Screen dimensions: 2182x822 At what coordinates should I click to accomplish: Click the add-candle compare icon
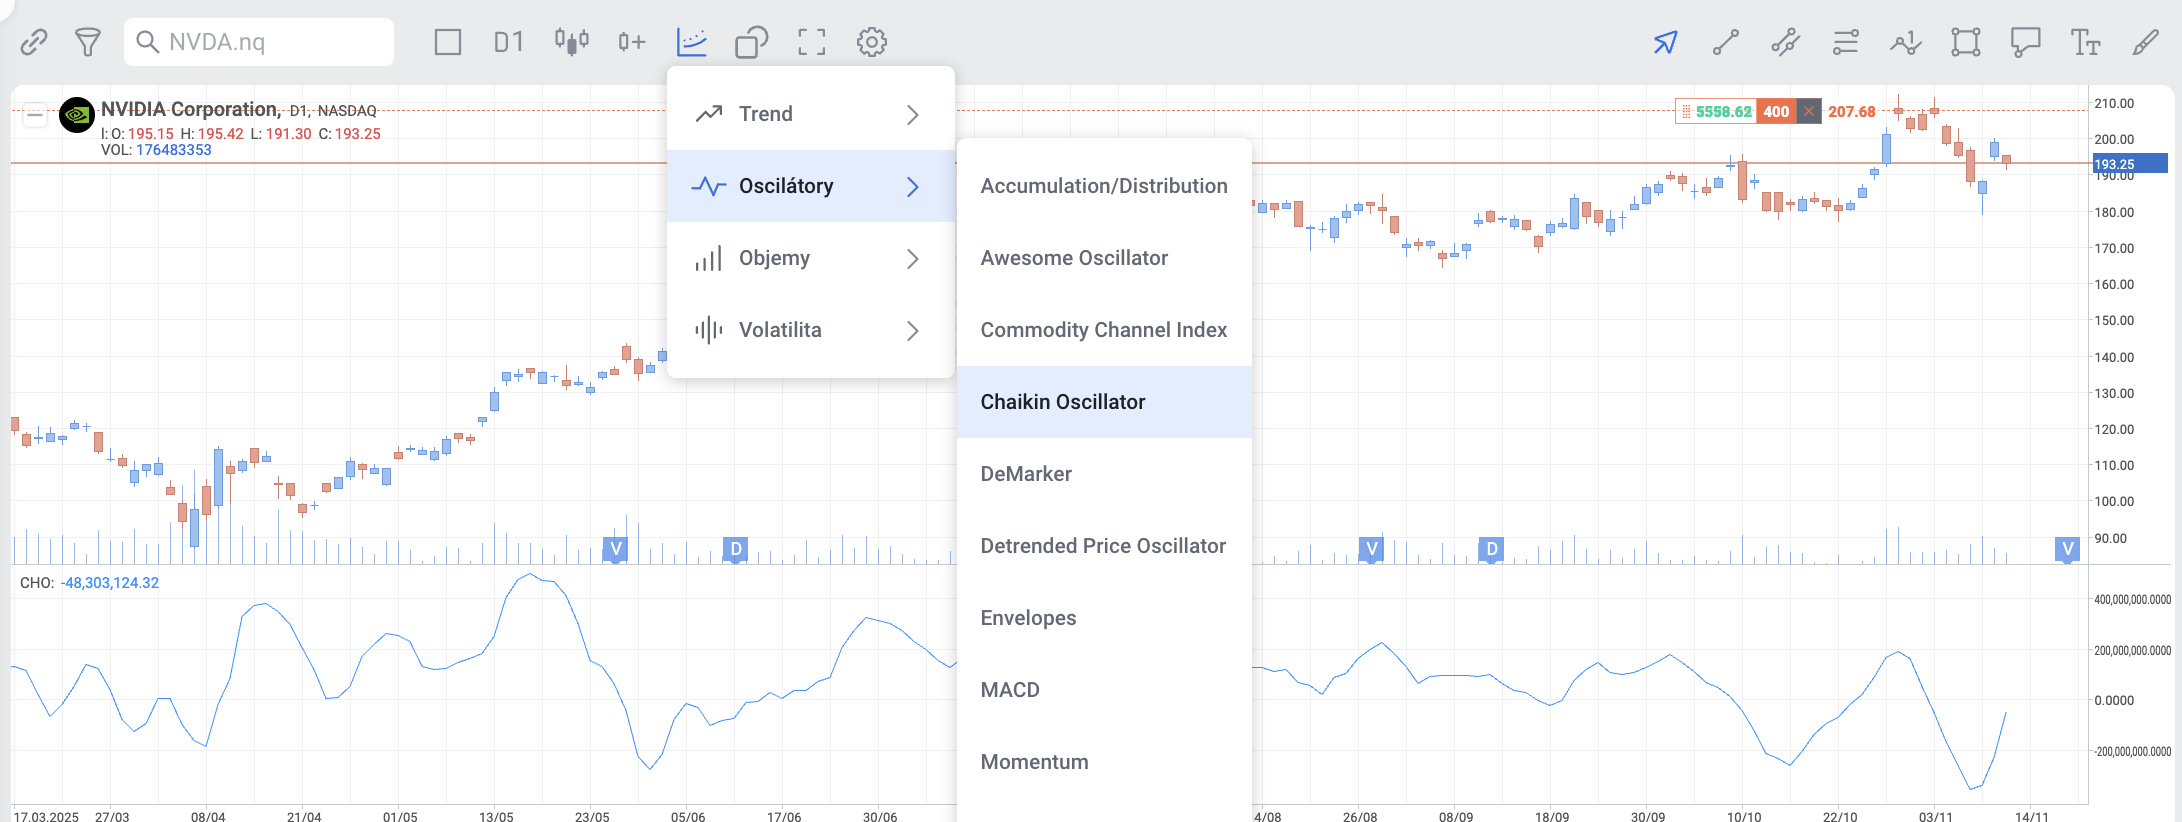pos(632,42)
